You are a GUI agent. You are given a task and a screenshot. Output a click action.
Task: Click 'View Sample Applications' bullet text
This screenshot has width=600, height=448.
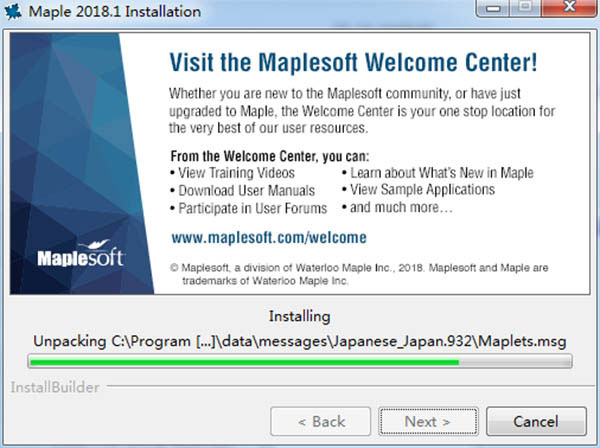[422, 190]
